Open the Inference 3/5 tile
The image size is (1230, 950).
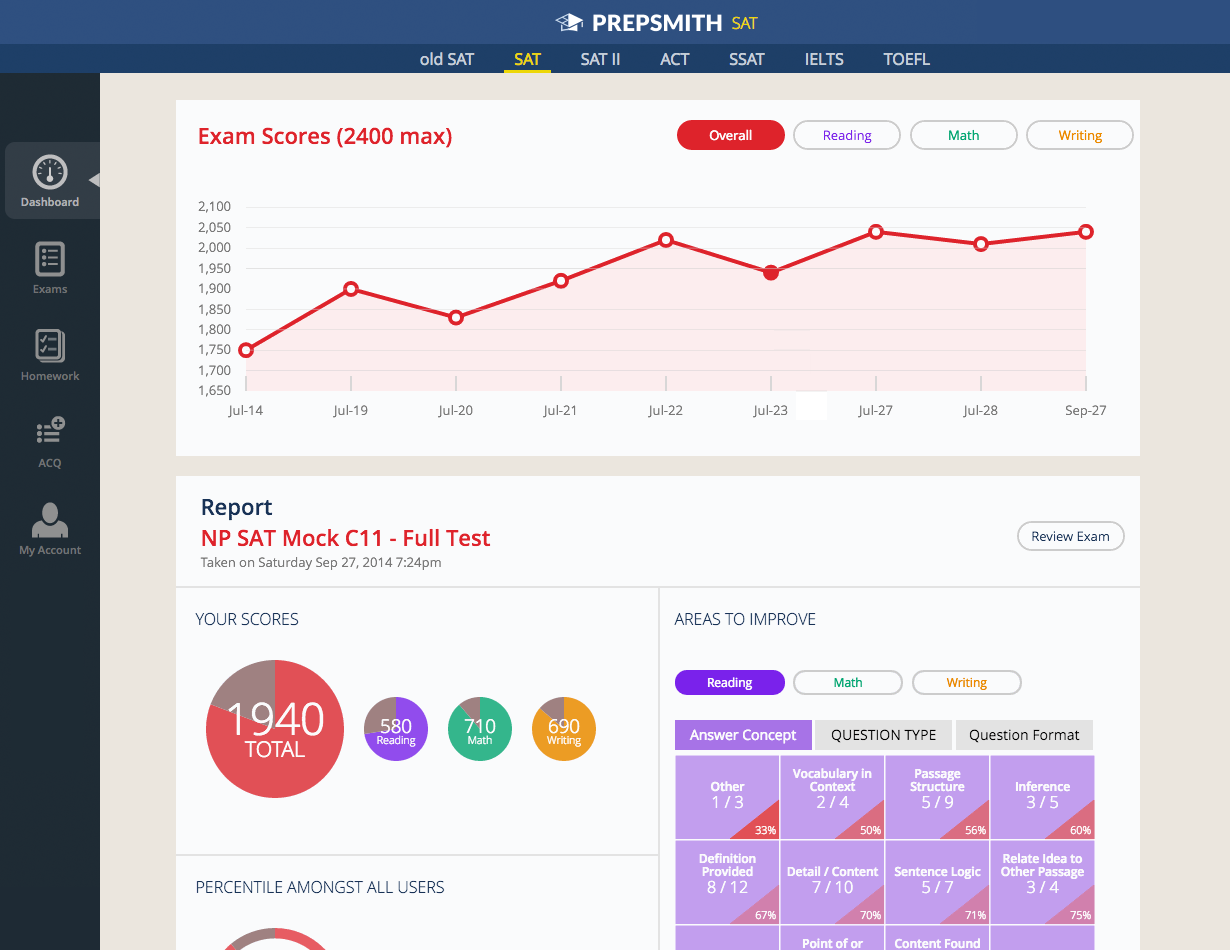coord(1042,797)
